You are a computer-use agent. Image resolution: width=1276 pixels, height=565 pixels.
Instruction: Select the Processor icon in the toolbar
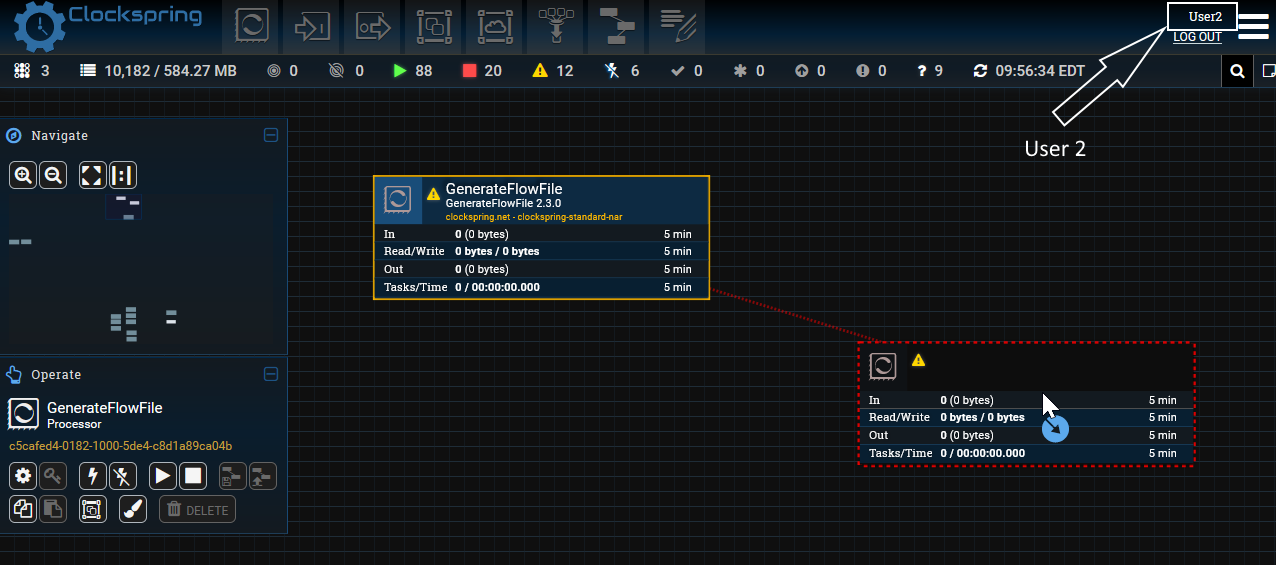click(x=251, y=27)
